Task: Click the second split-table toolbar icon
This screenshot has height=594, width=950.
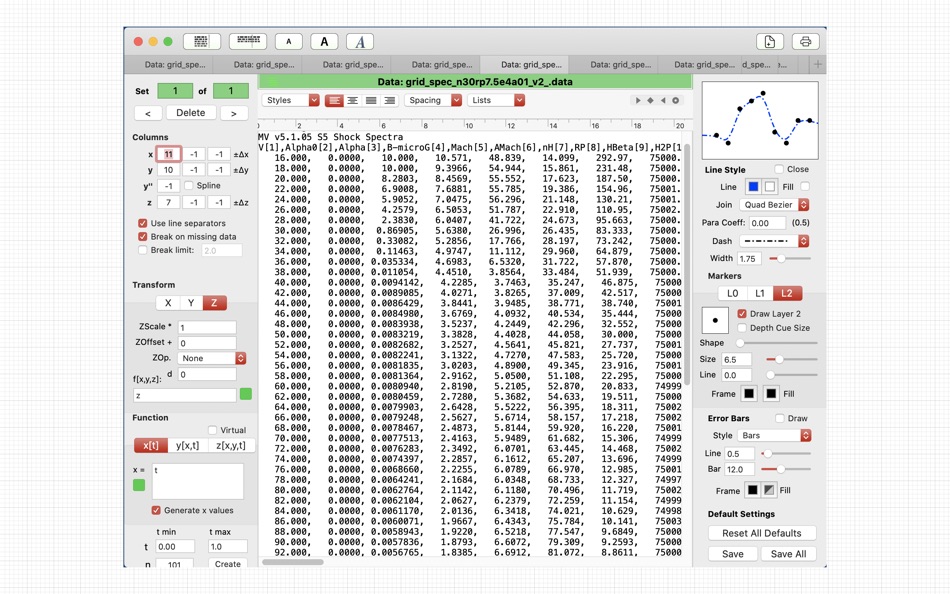Action: click(248, 41)
